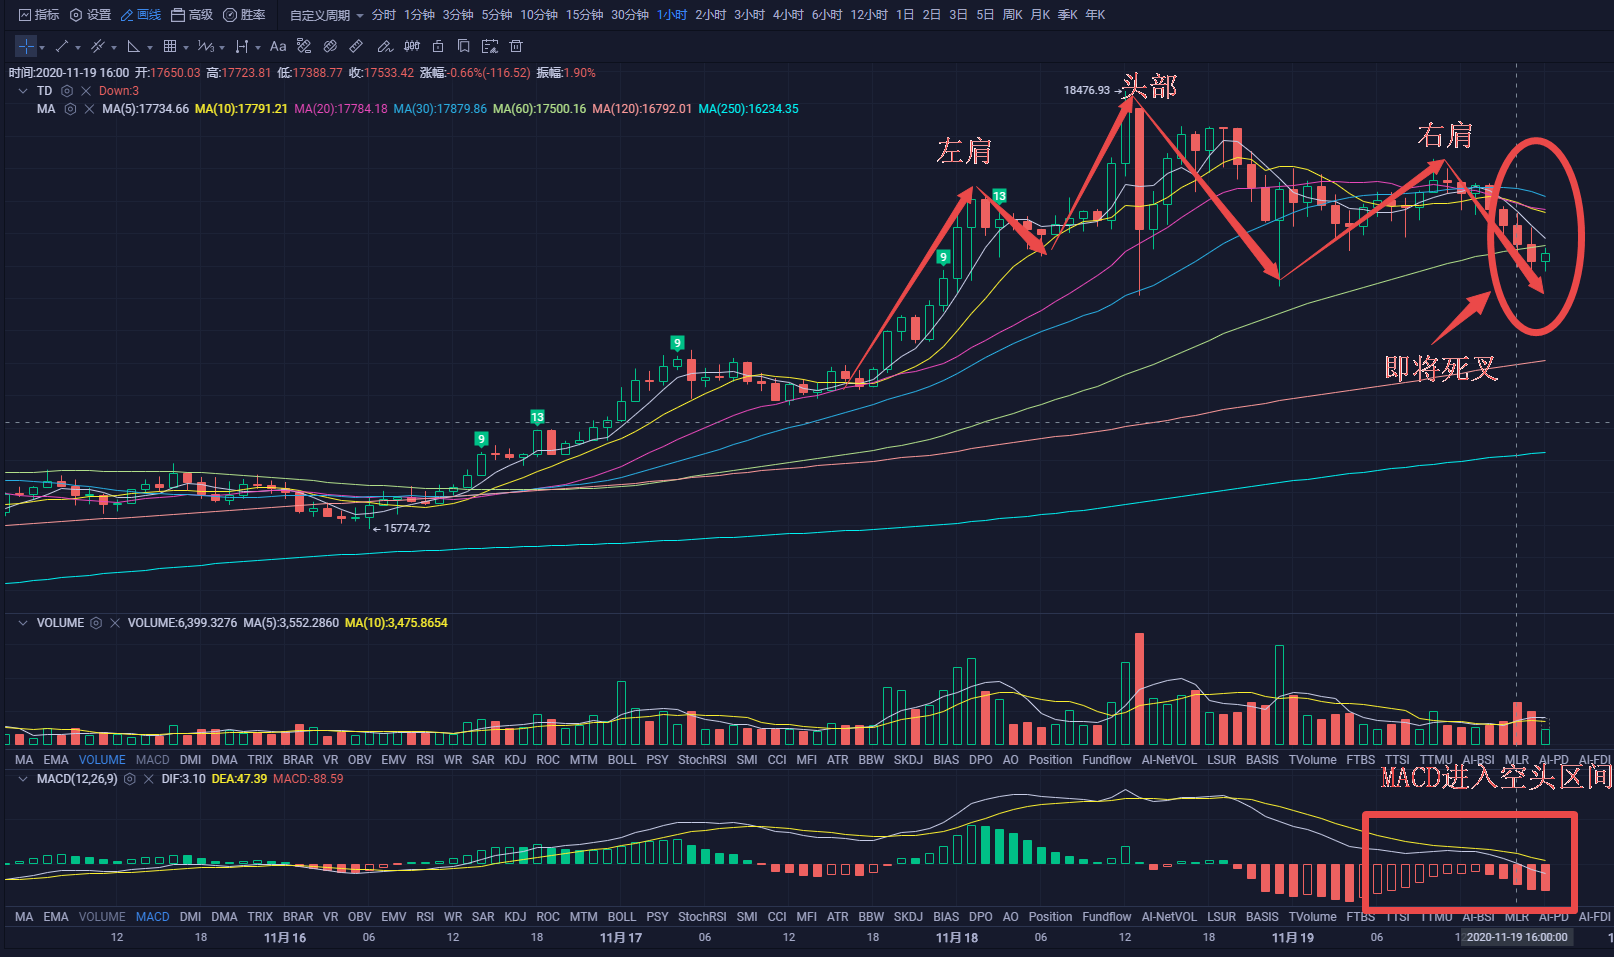The image size is (1614, 957).
Task: Toggle the magnet snap icon
Action: tap(412, 46)
